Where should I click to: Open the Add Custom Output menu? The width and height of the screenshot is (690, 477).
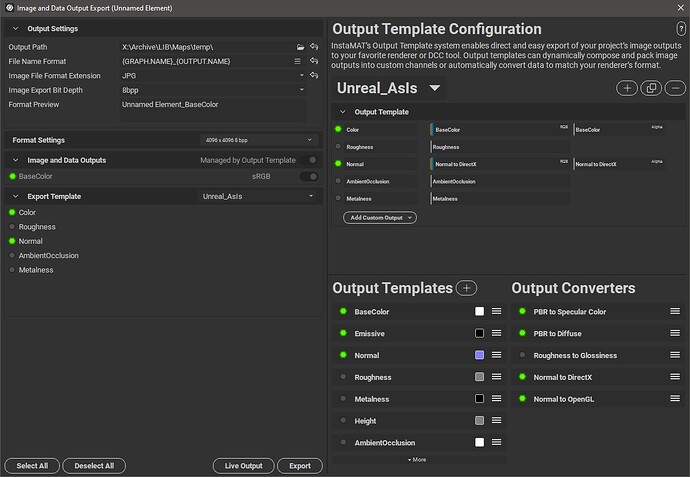(380, 217)
